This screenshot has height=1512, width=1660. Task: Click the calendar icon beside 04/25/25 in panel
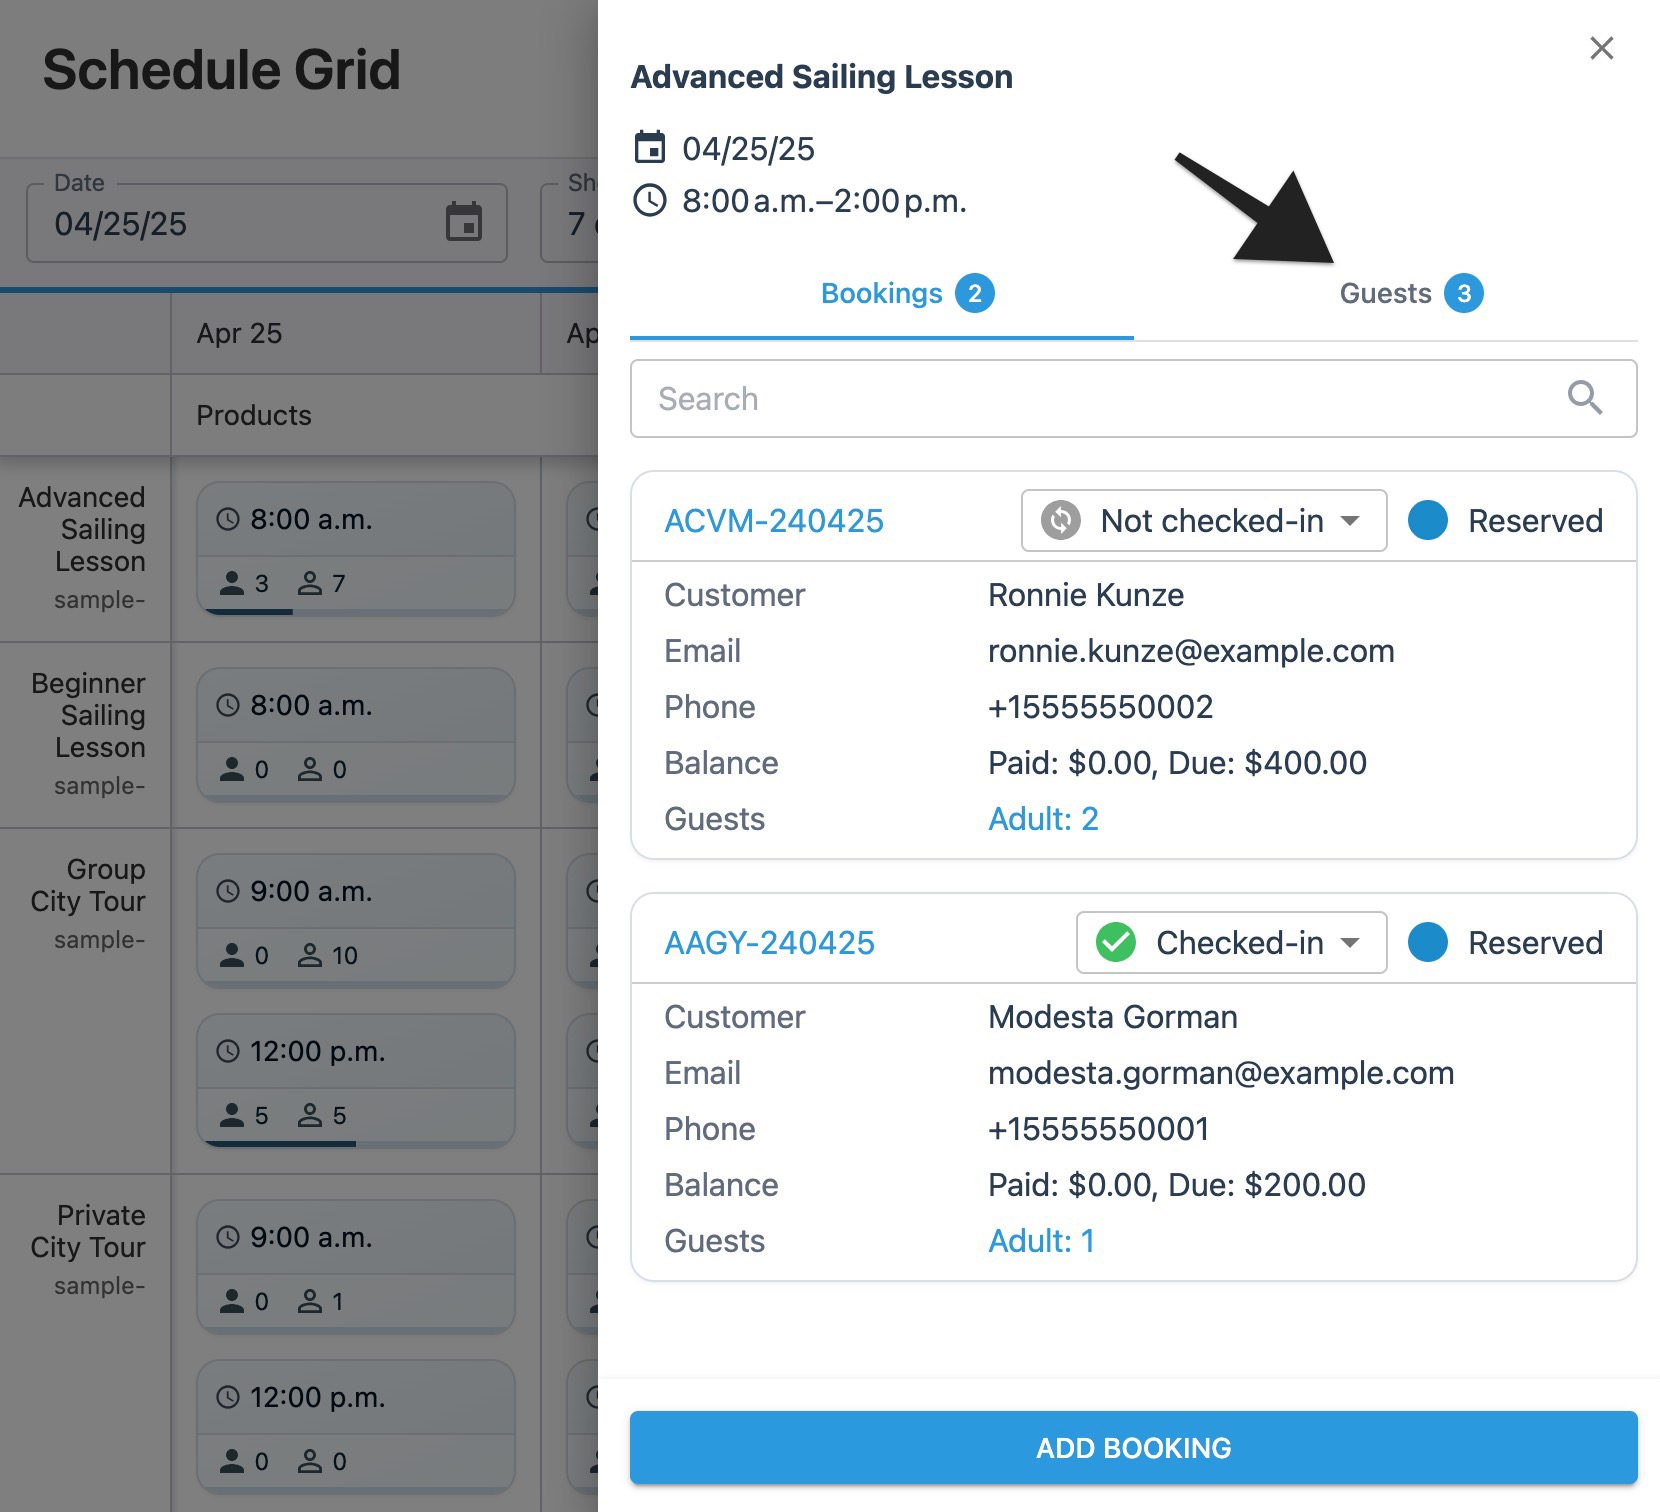click(x=650, y=148)
